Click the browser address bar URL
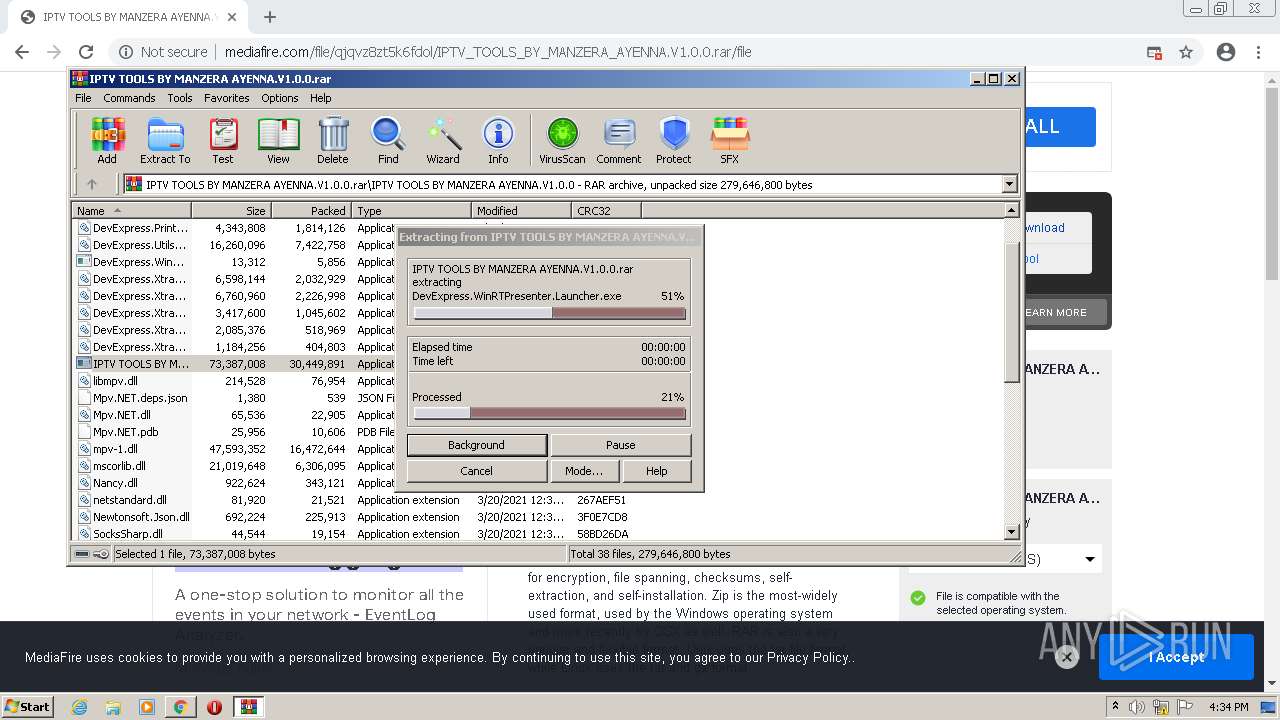 [x=488, y=52]
